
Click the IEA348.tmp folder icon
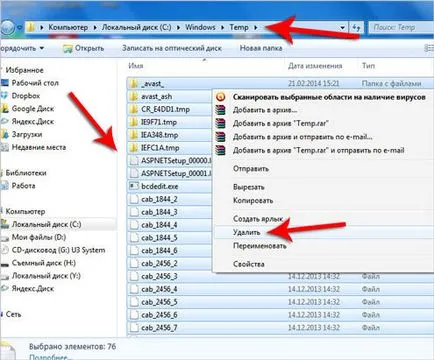(134, 135)
